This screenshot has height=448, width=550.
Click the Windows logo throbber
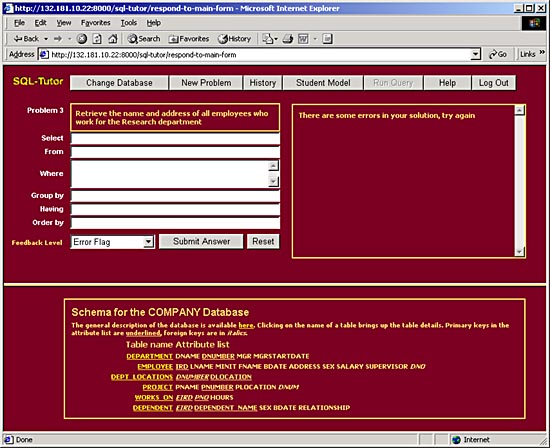534,23
